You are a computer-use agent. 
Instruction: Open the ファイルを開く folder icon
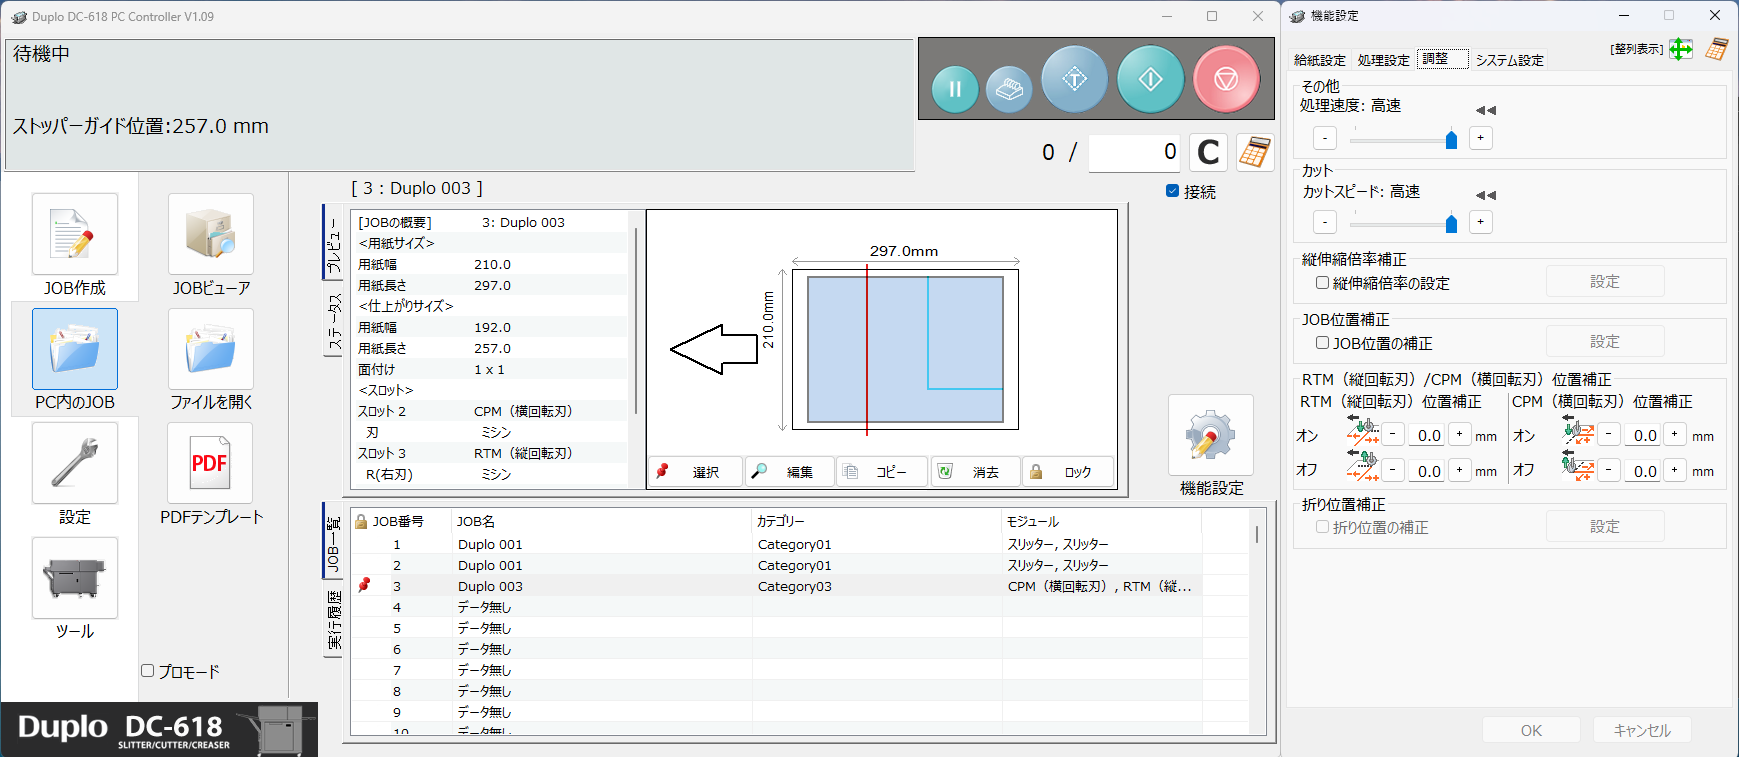point(211,349)
